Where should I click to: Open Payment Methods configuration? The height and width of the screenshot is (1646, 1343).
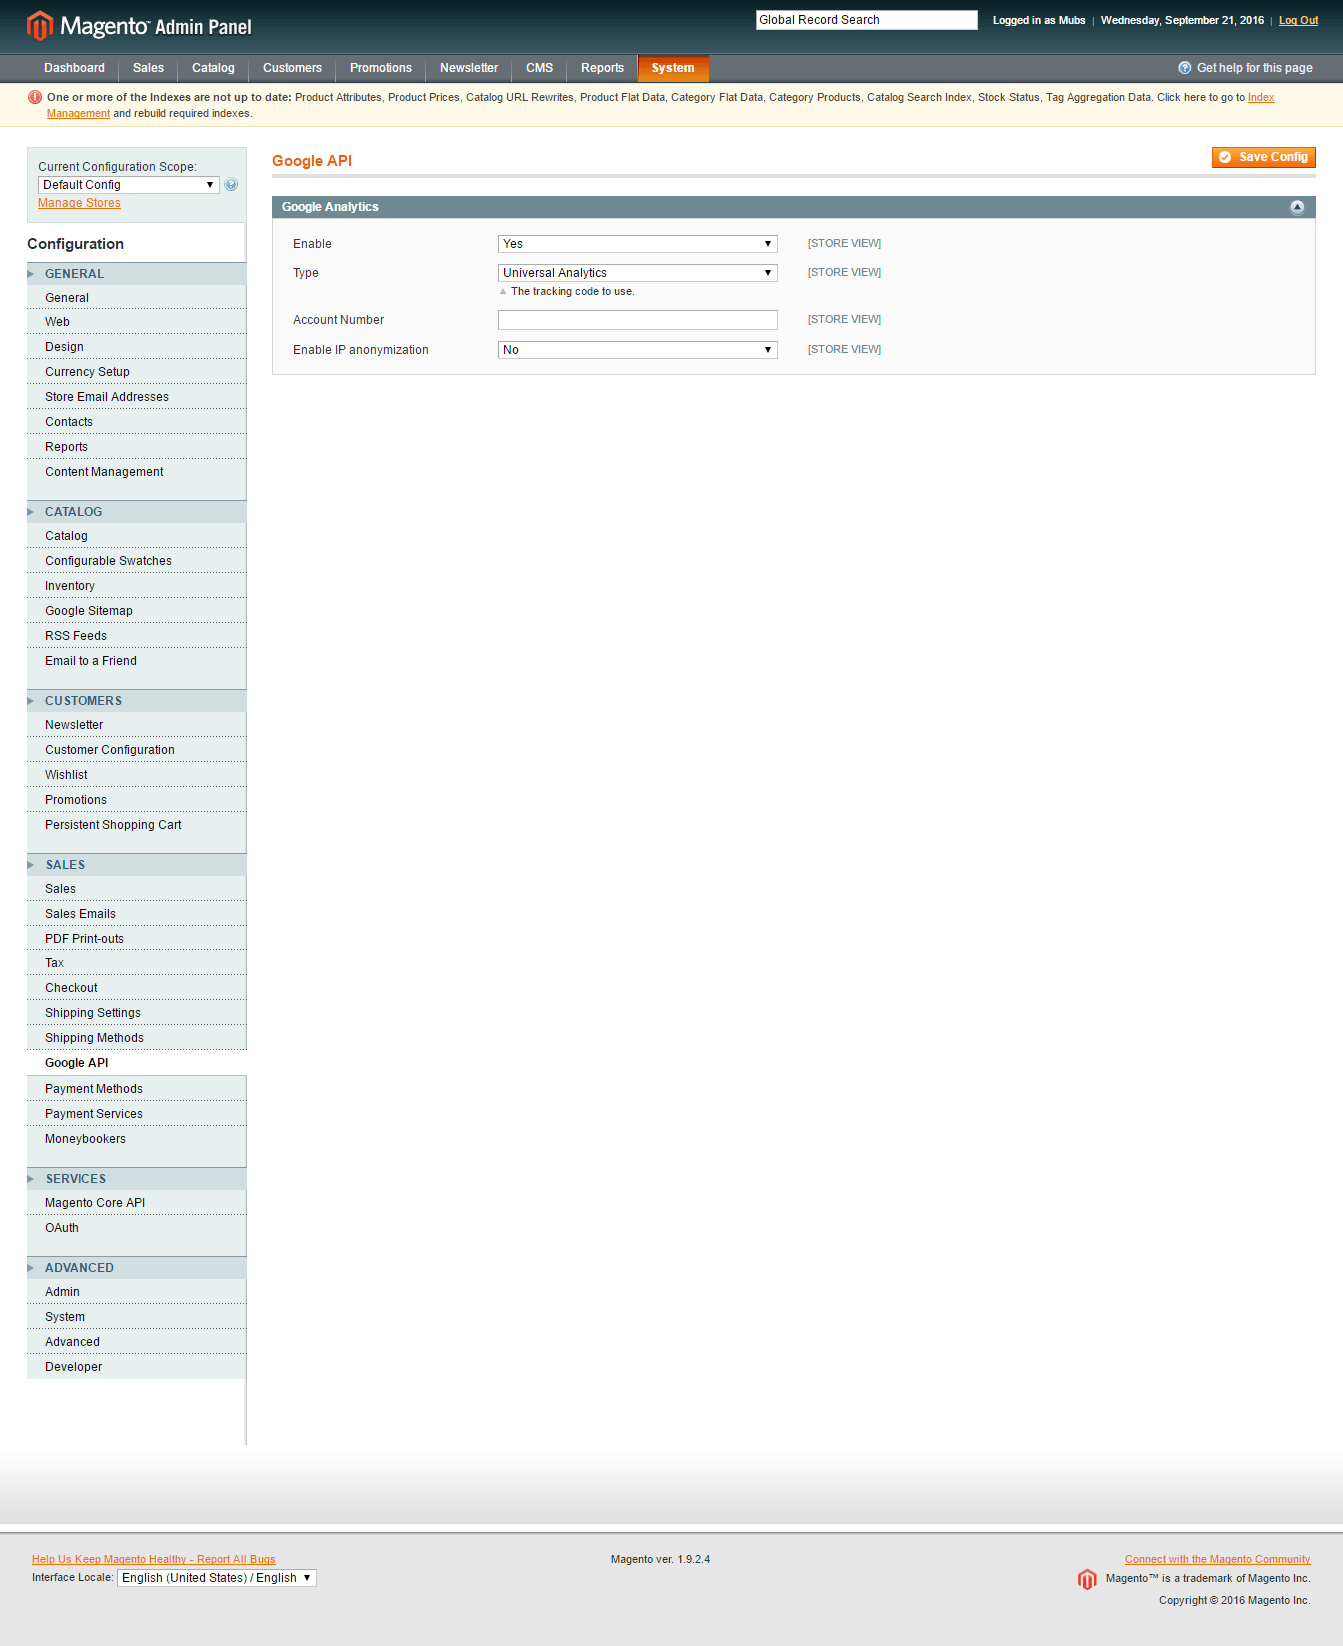tap(136, 1089)
